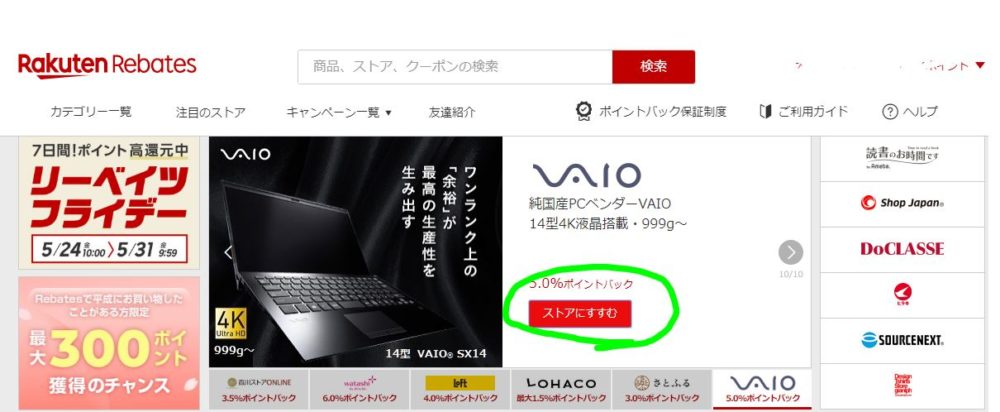Screen dimensions: 1000x412
Task: Open the Shop Japan store logo
Action: click(902, 203)
